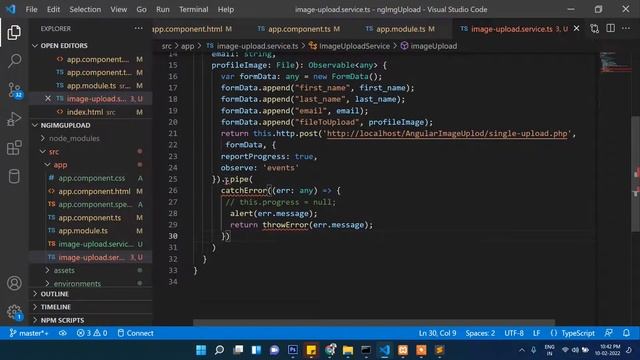This screenshot has height=360, width=640.
Task: Split the editor to the right
Action: click(610, 28)
